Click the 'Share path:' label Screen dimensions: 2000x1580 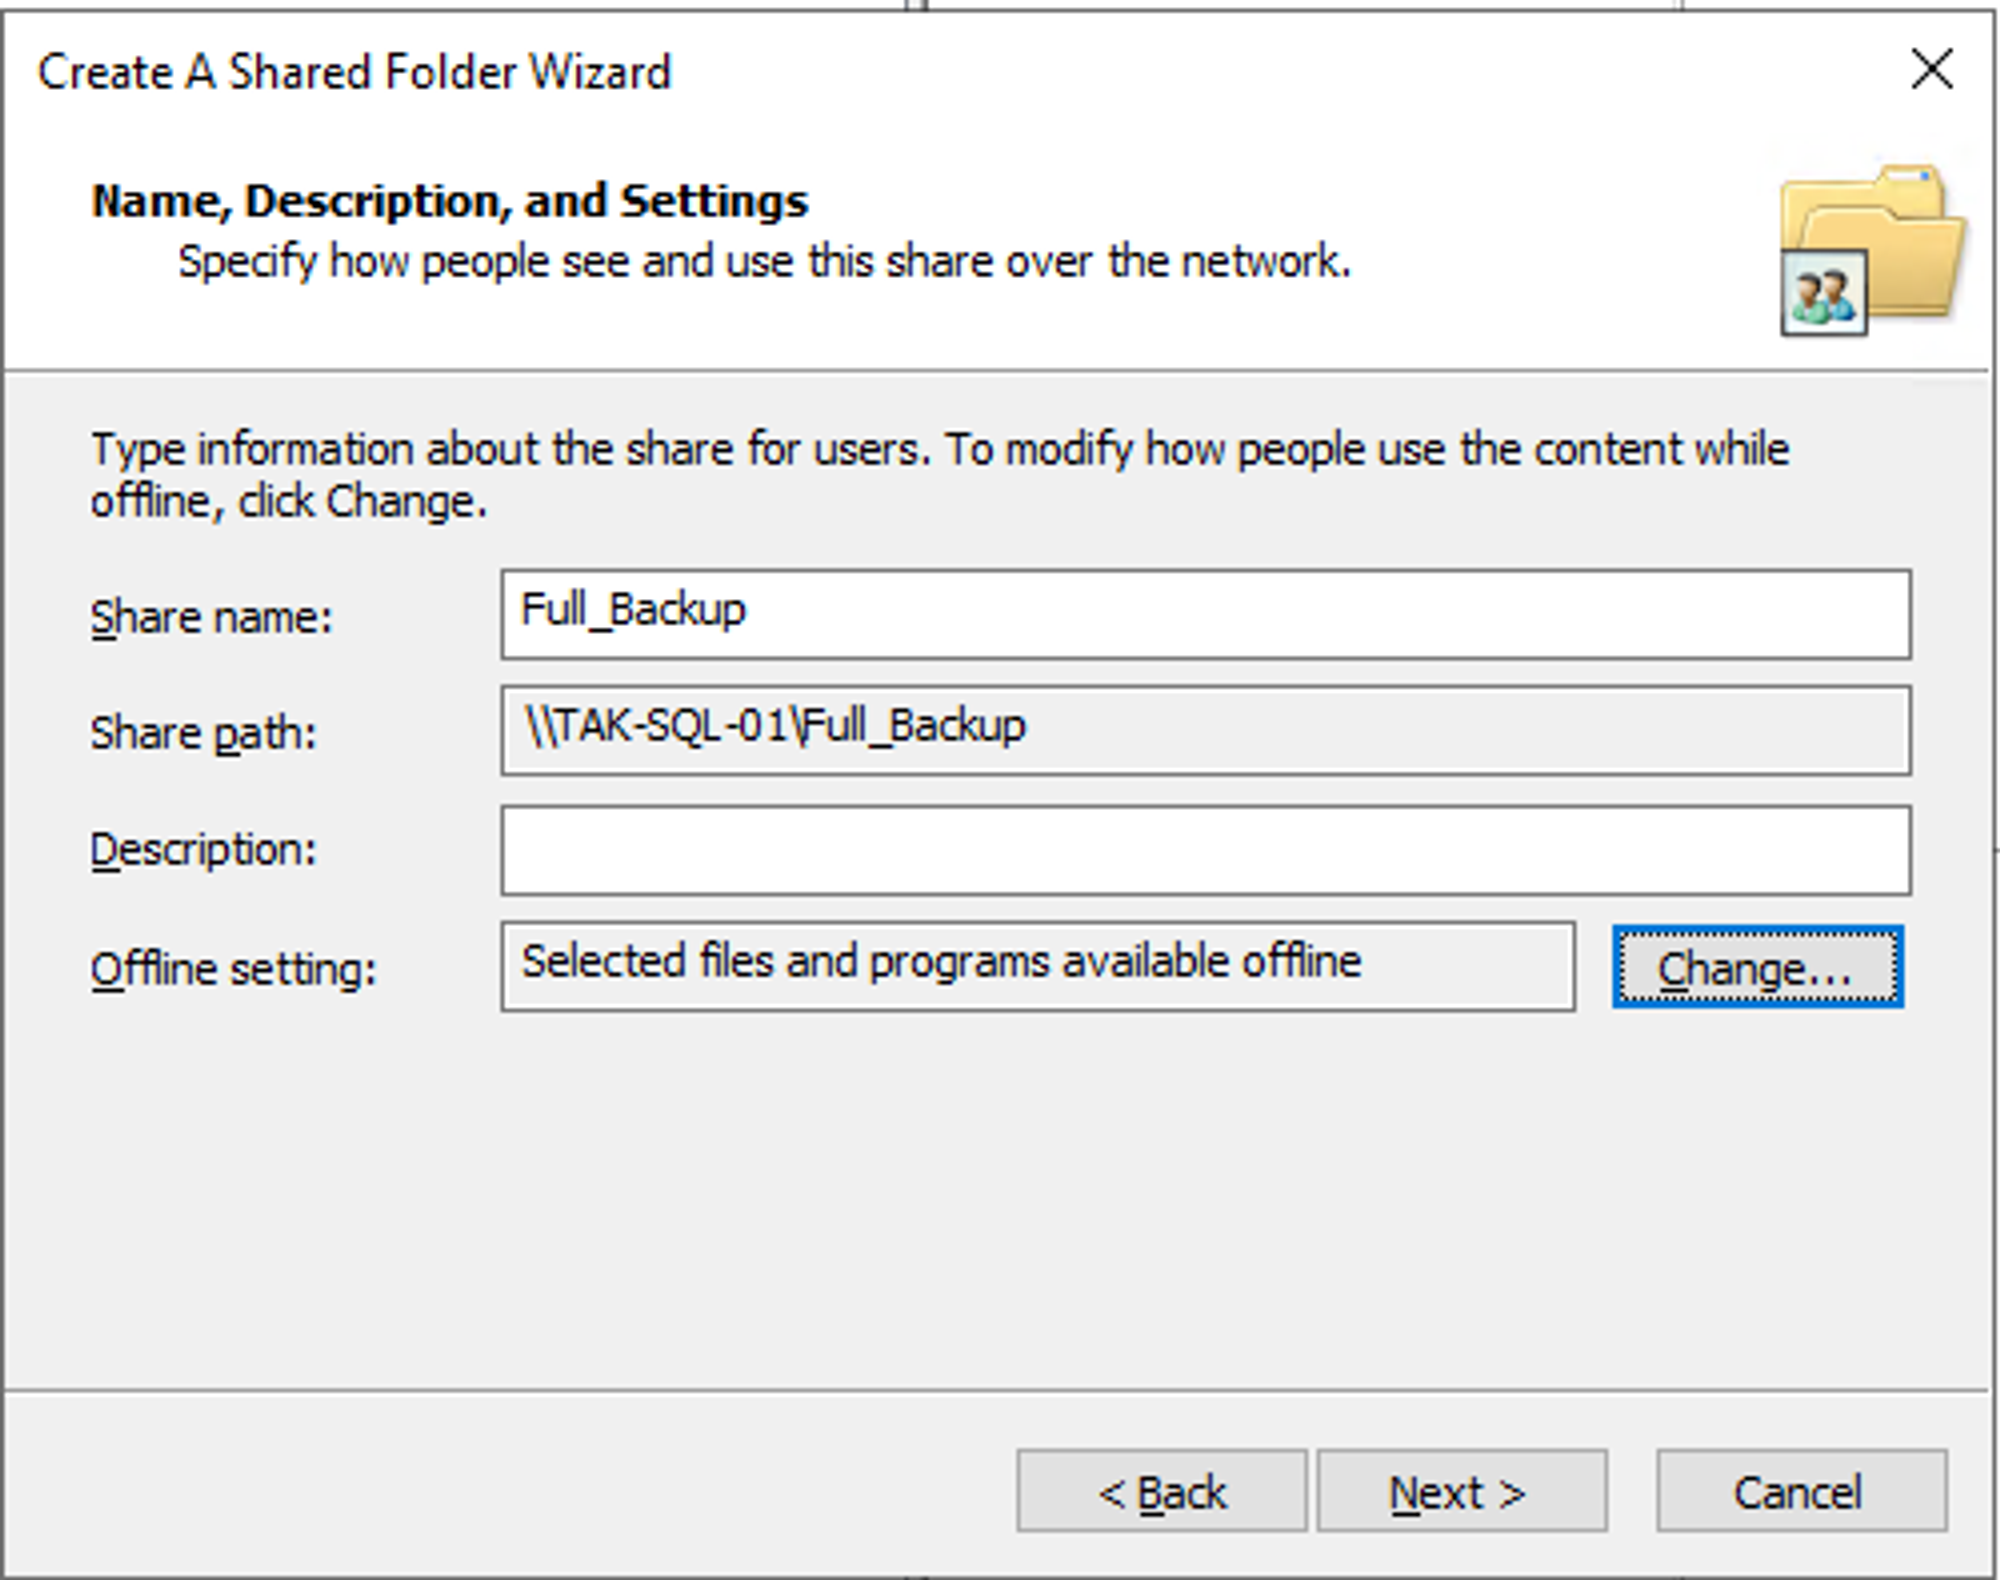[203, 733]
